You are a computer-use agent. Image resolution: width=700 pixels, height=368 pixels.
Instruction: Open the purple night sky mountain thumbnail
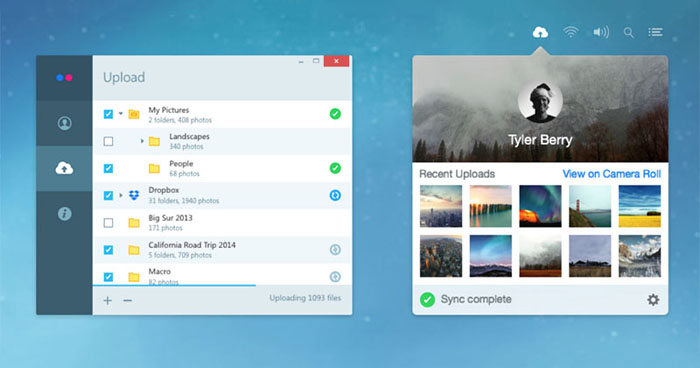491,256
